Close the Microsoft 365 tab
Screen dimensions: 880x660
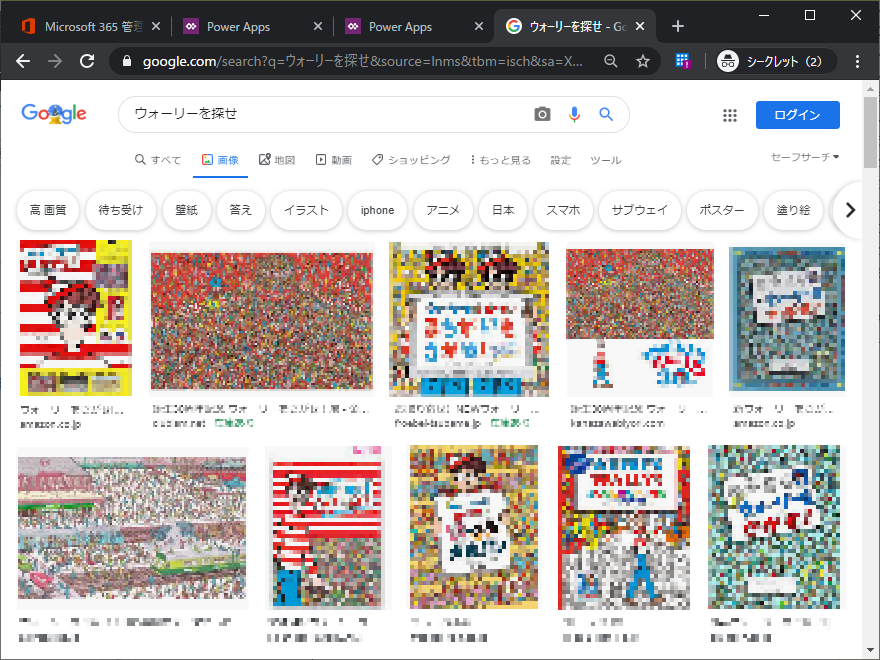coord(156,26)
